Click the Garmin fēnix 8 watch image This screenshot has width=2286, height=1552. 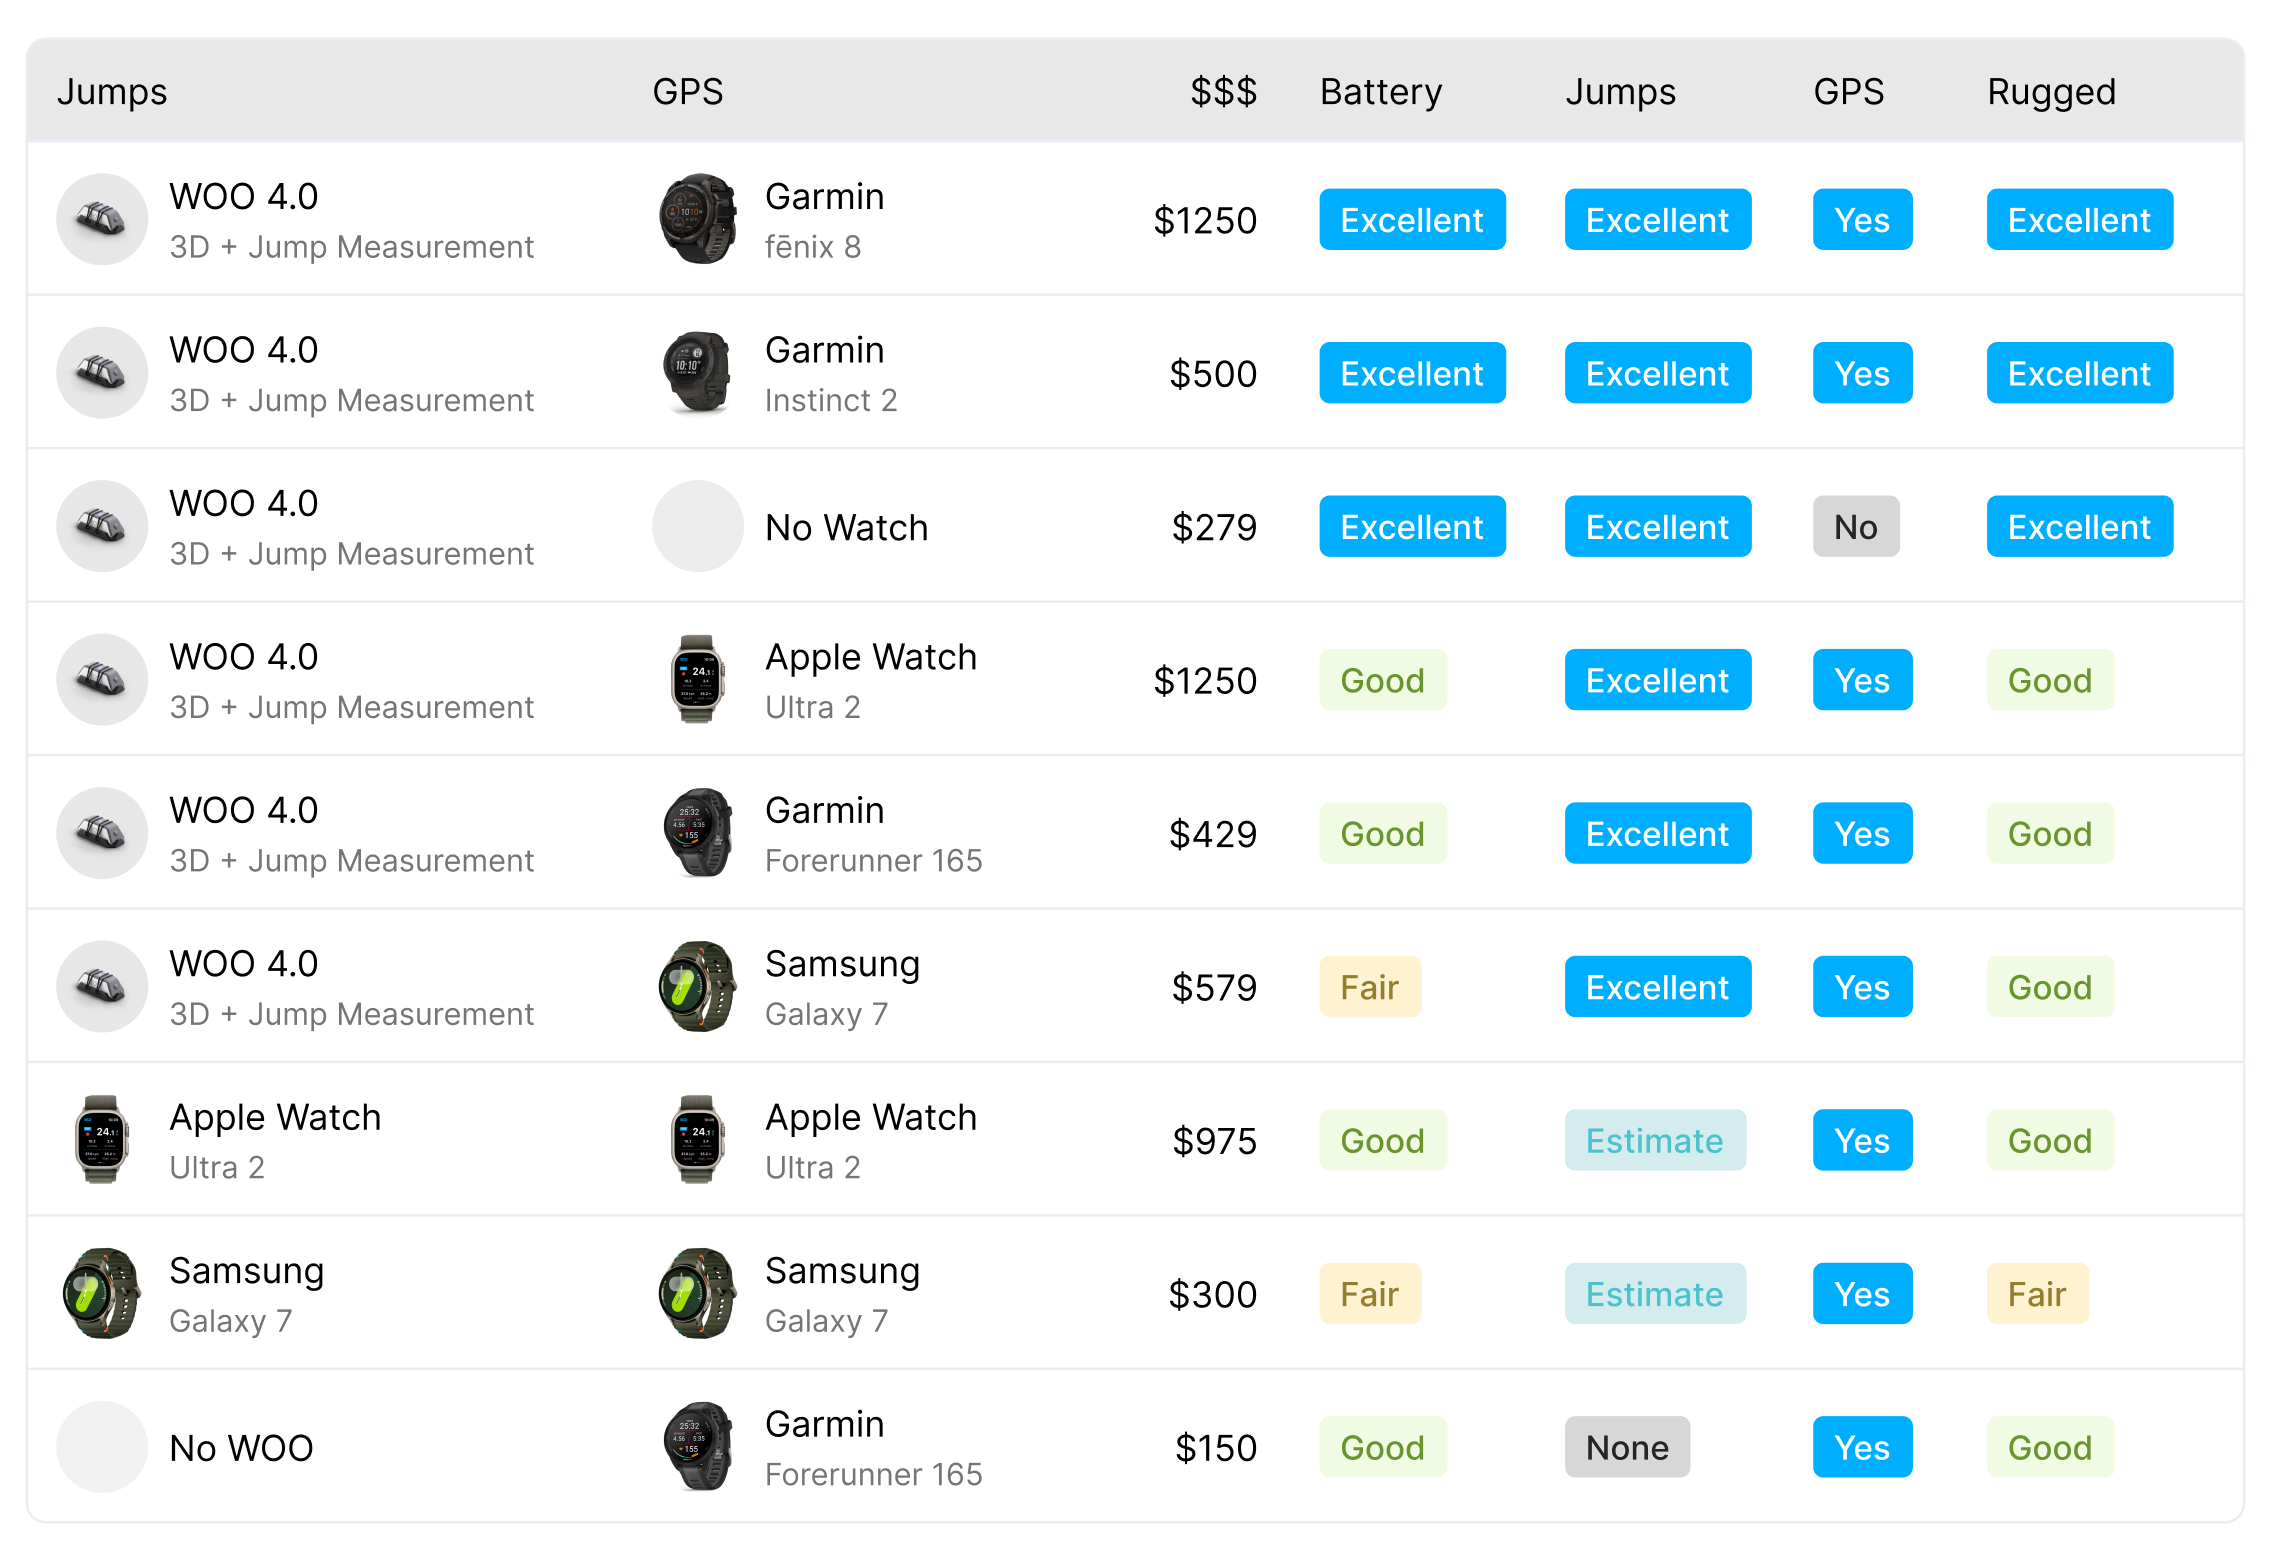(x=698, y=219)
